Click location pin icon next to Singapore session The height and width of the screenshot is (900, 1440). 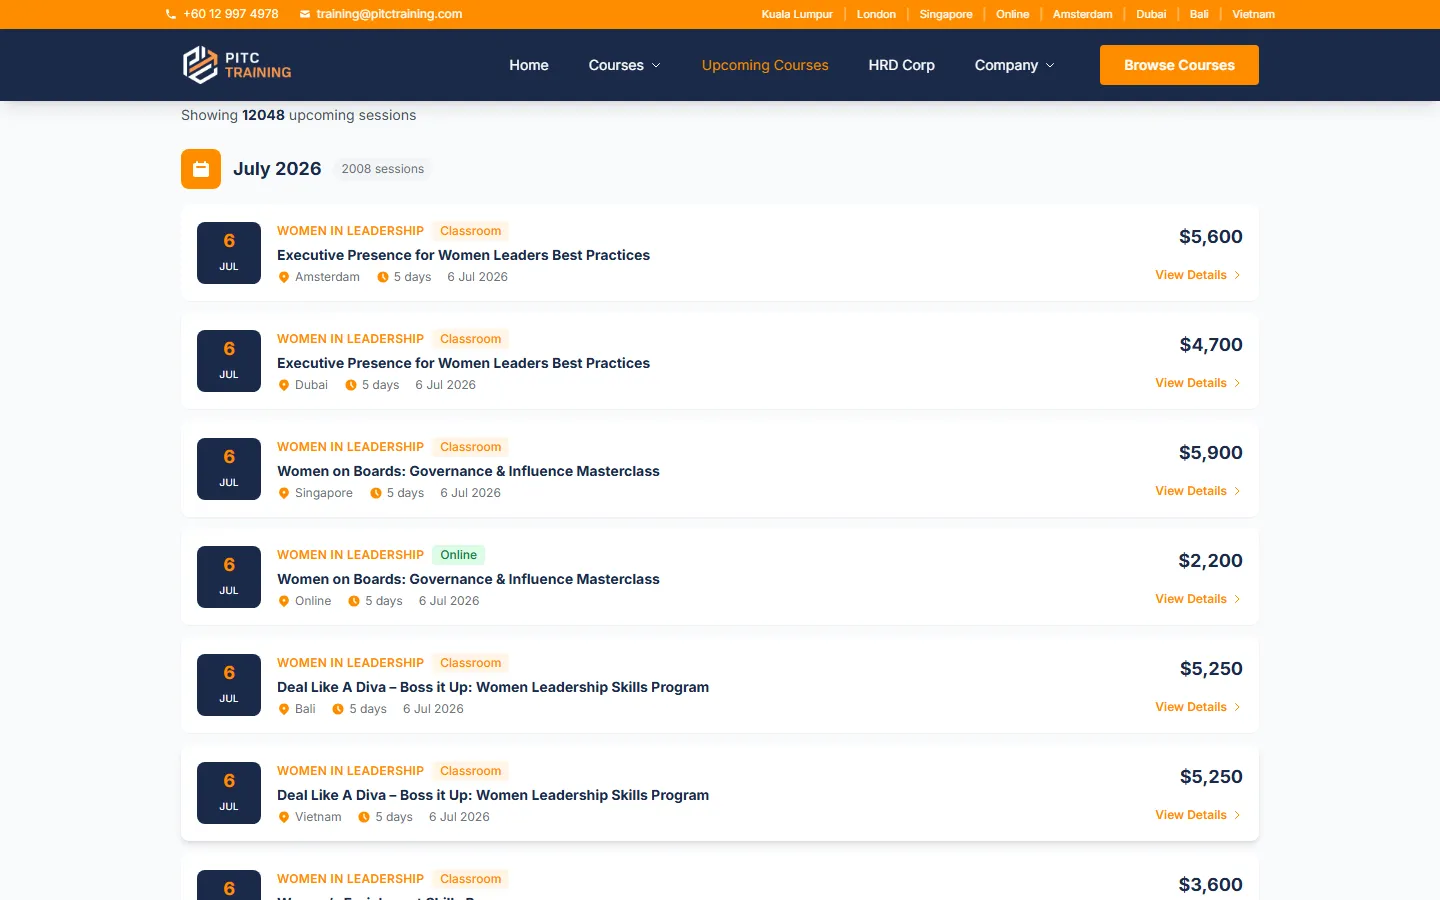click(x=284, y=493)
